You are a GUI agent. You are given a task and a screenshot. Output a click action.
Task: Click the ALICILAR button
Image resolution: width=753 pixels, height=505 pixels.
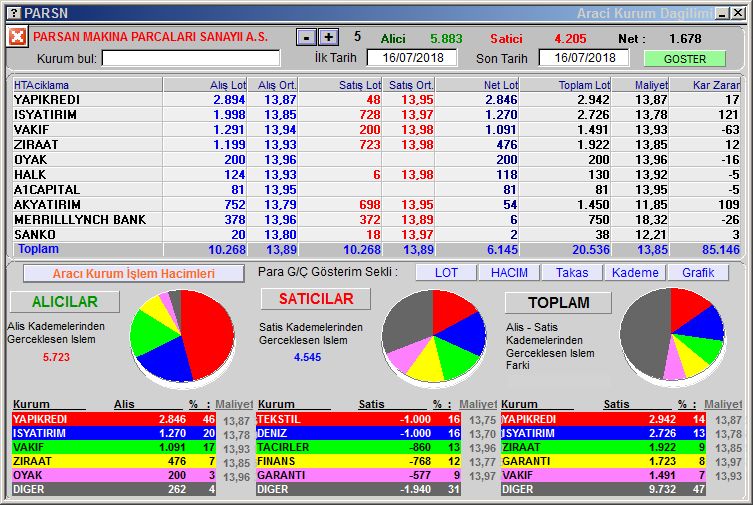65,301
